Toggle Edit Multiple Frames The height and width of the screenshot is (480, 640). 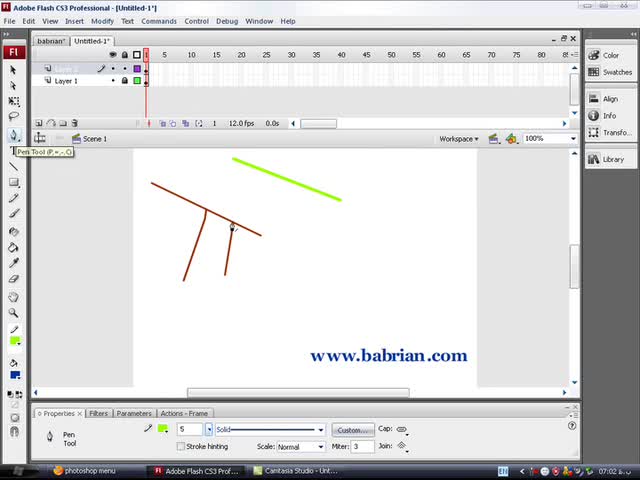pyautogui.click(x=186, y=123)
